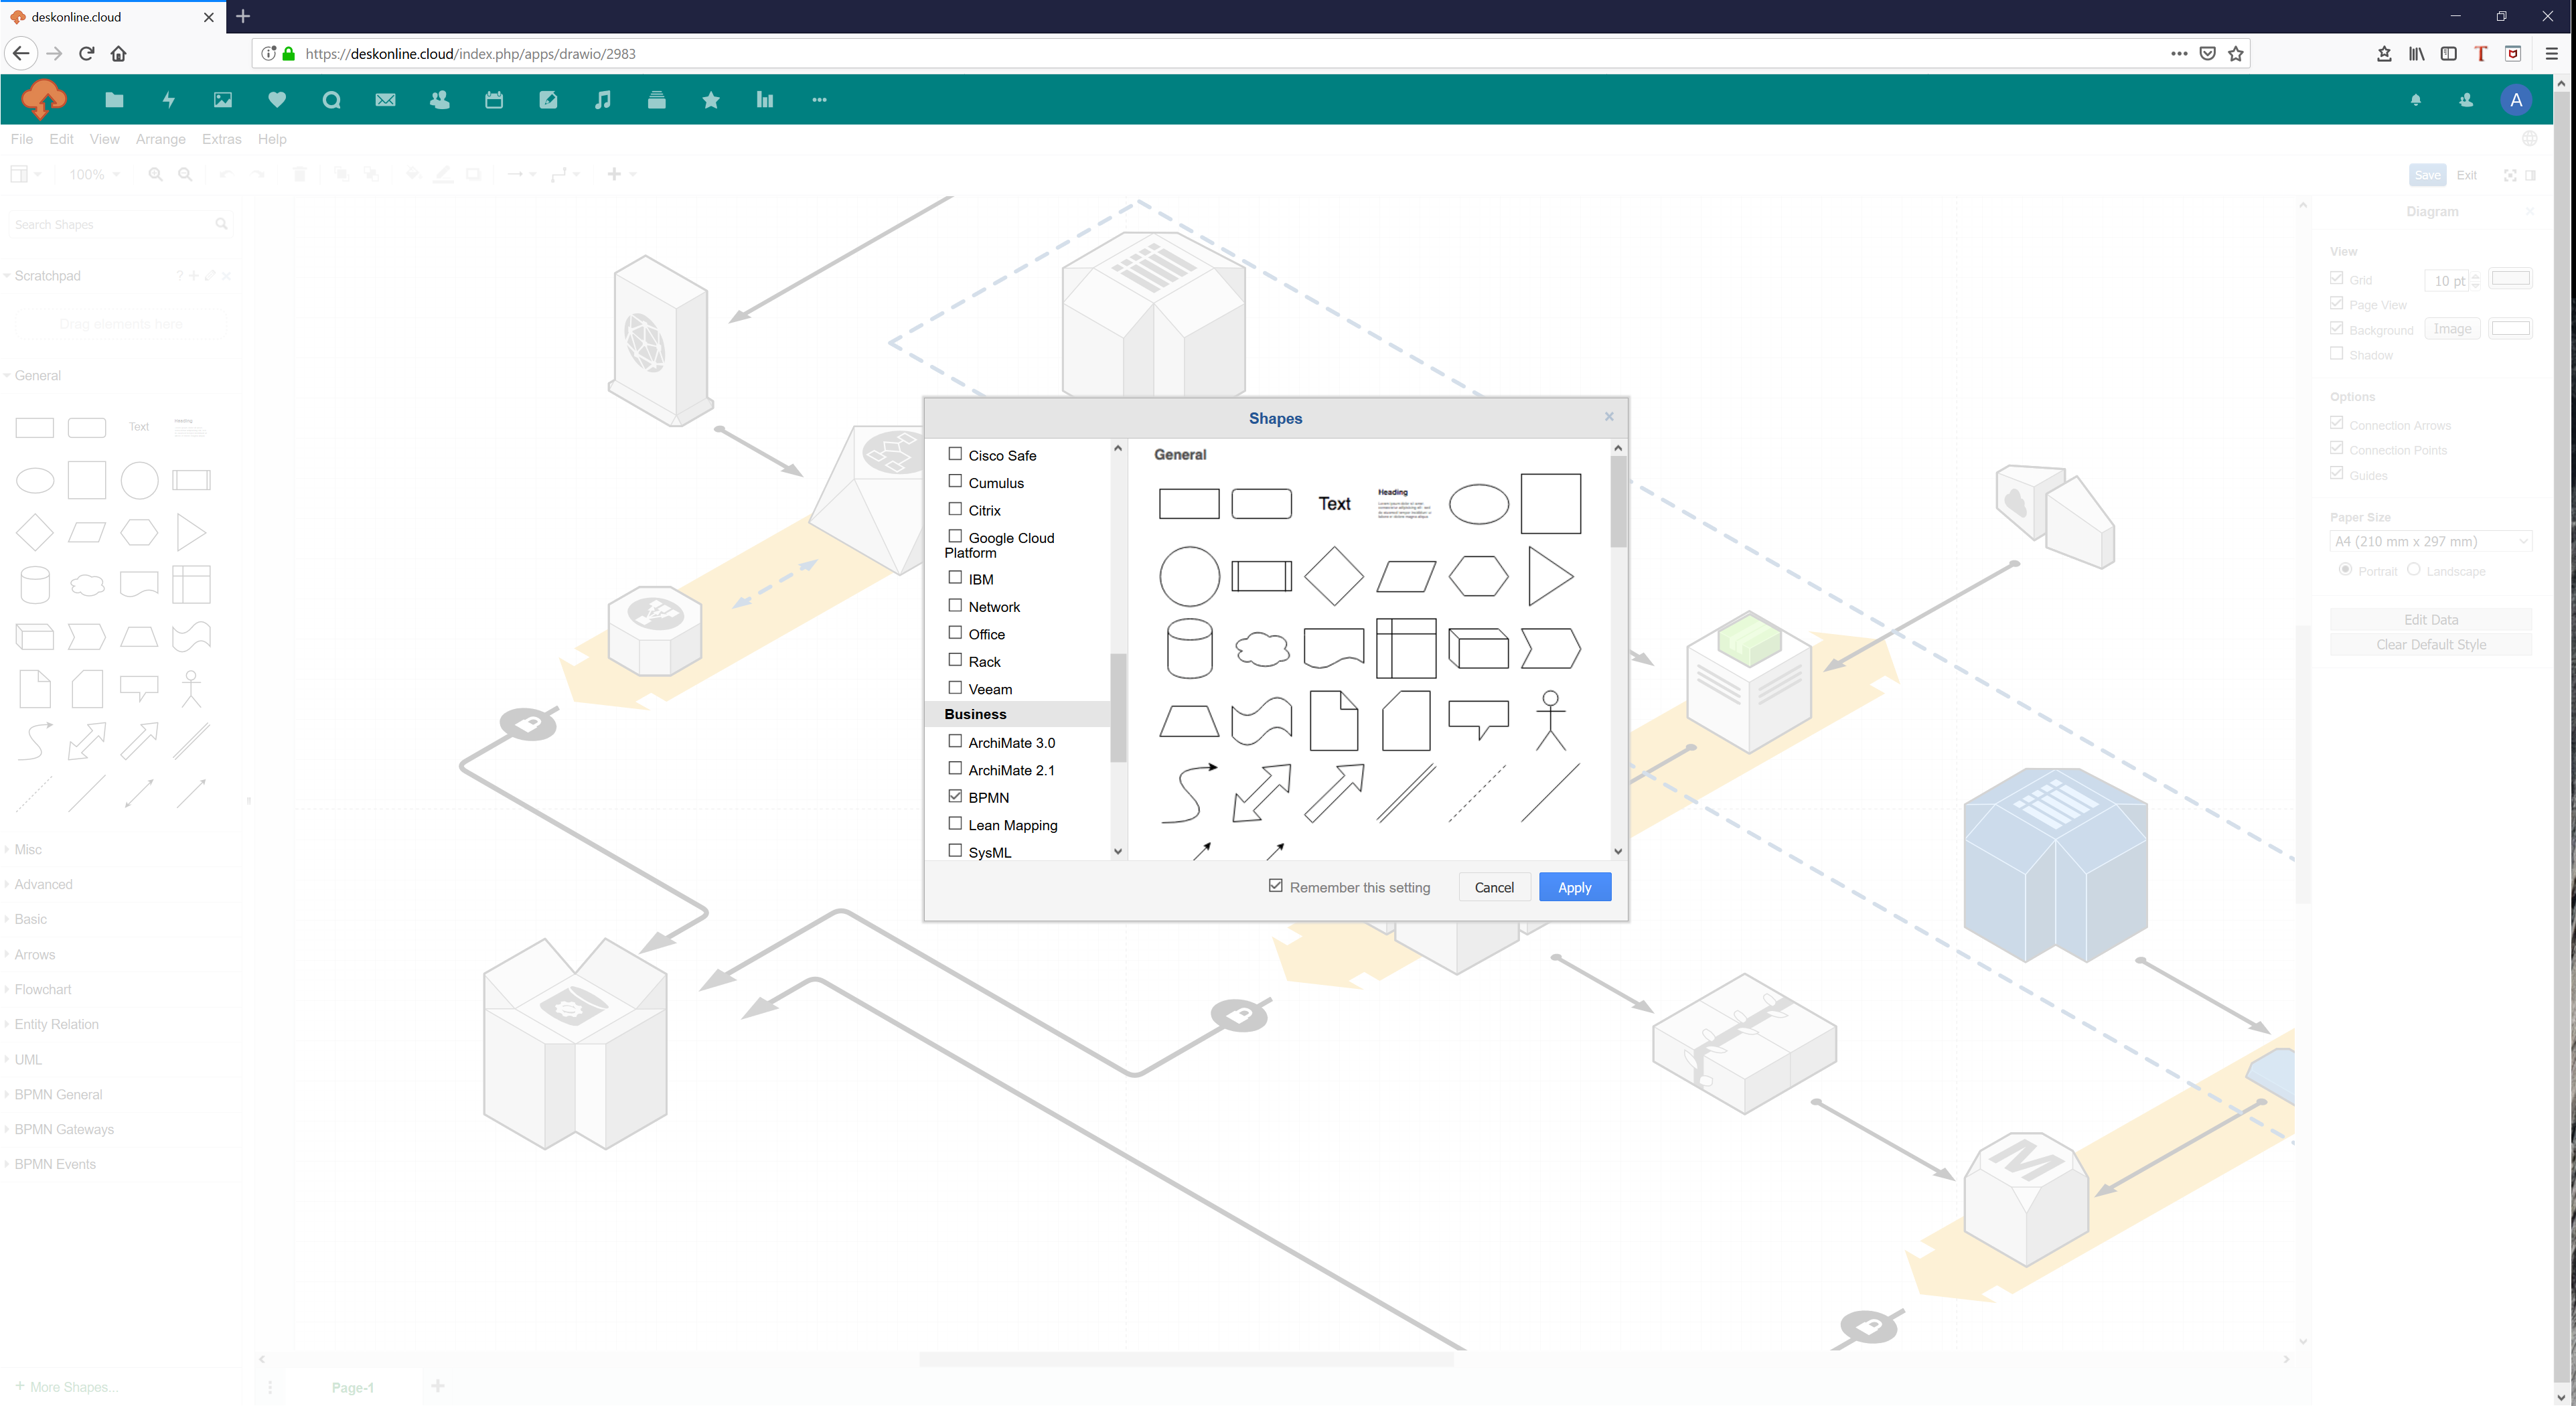The image size is (2576, 1406).
Task: Open the File menu
Action: pos(21,139)
